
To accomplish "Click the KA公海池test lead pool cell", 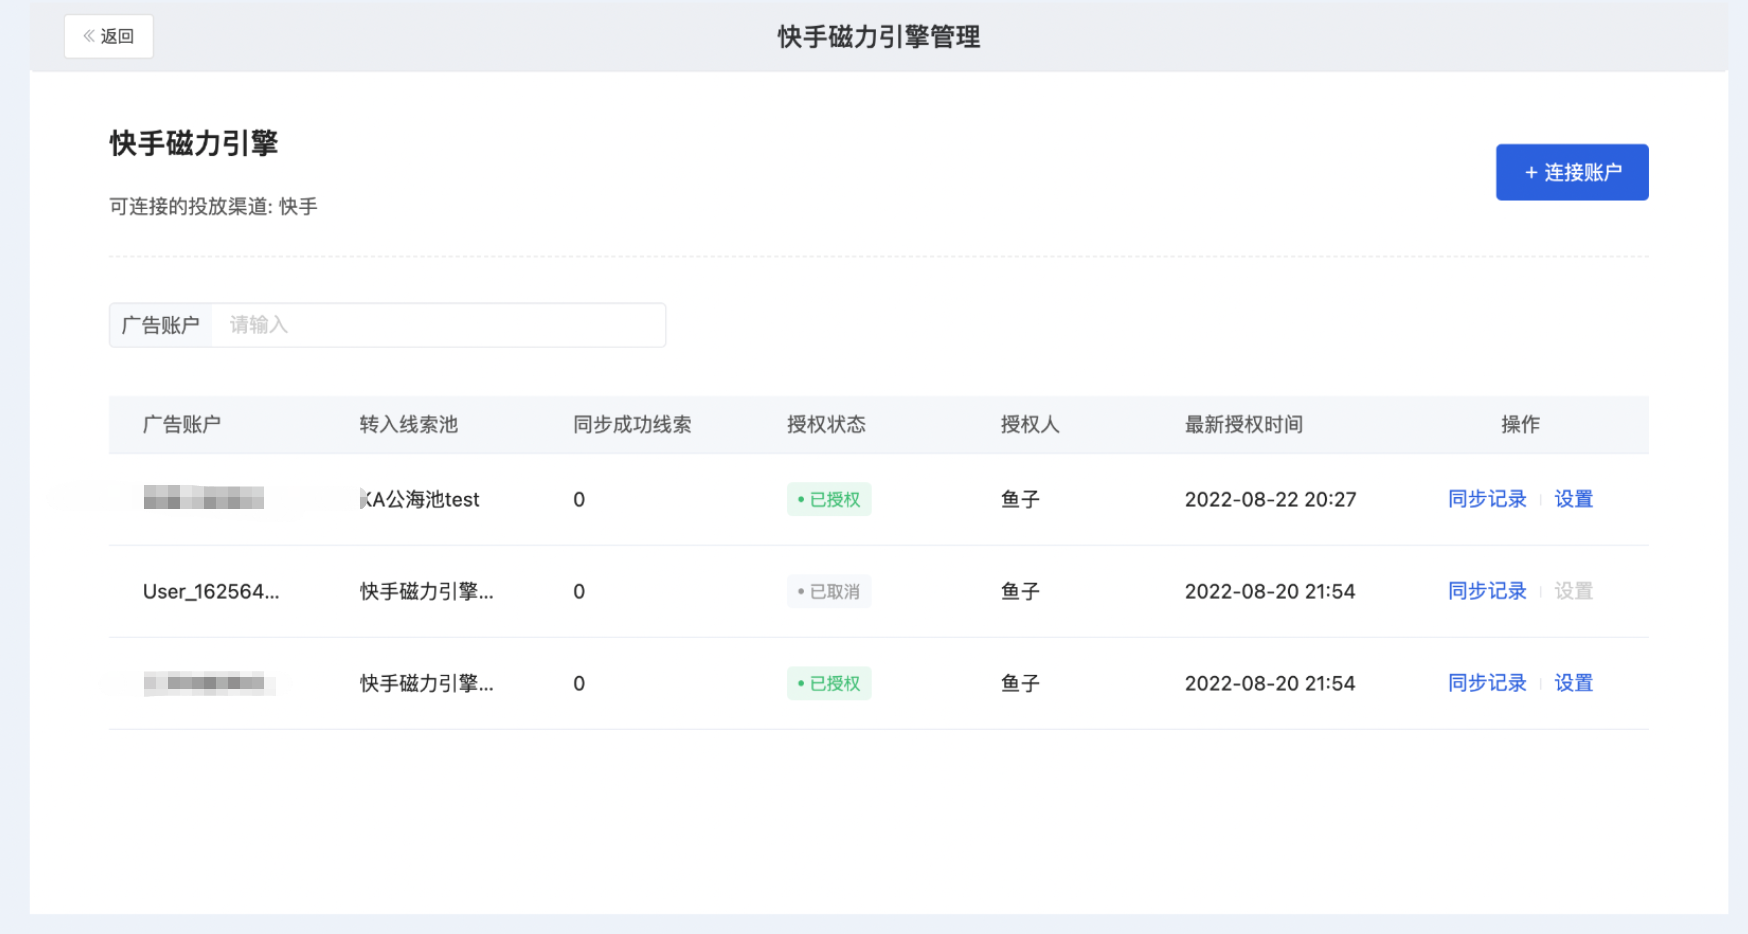I will (420, 499).
